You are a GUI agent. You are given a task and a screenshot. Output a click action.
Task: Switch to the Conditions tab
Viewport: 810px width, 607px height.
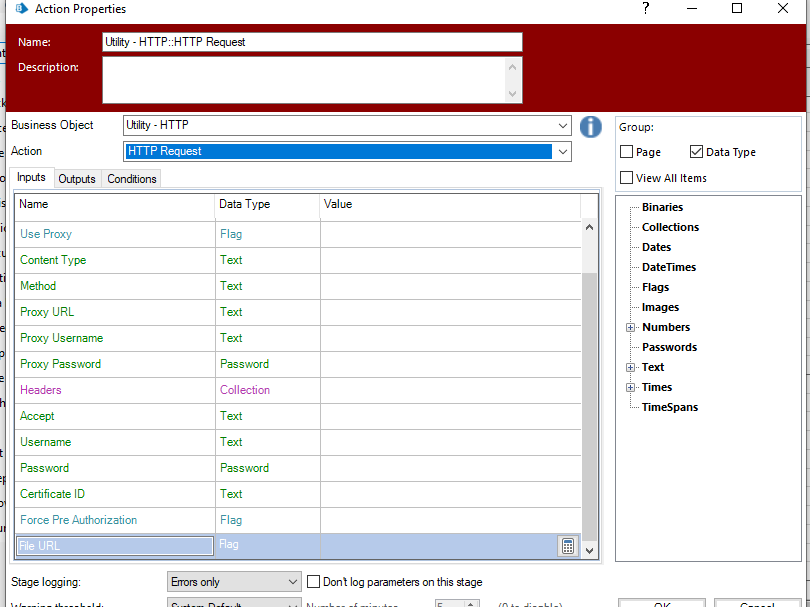(132, 179)
